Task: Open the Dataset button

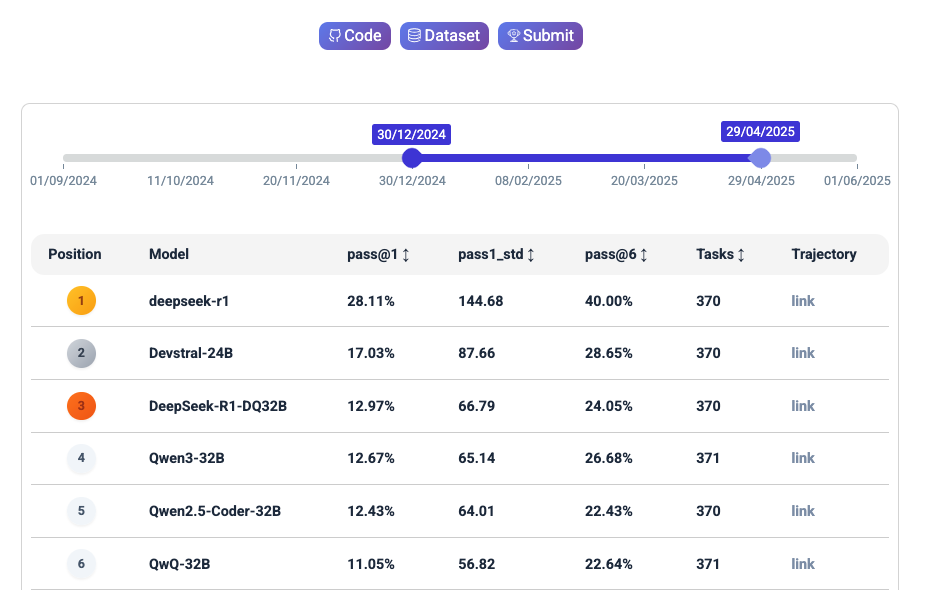Action: (444, 36)
